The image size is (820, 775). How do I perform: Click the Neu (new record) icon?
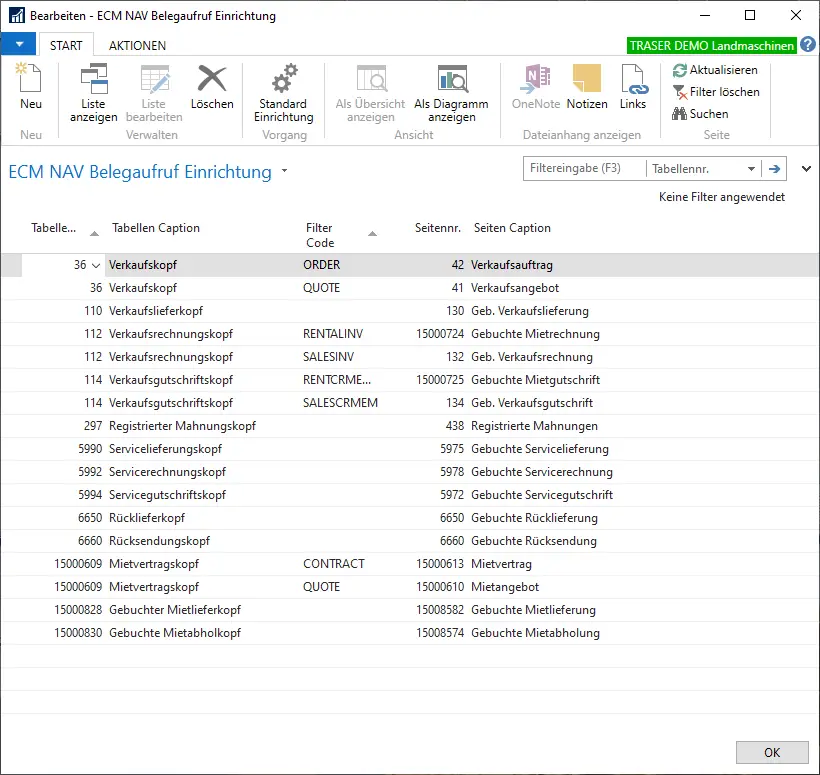pyautogui.click(x=31, y=85)
